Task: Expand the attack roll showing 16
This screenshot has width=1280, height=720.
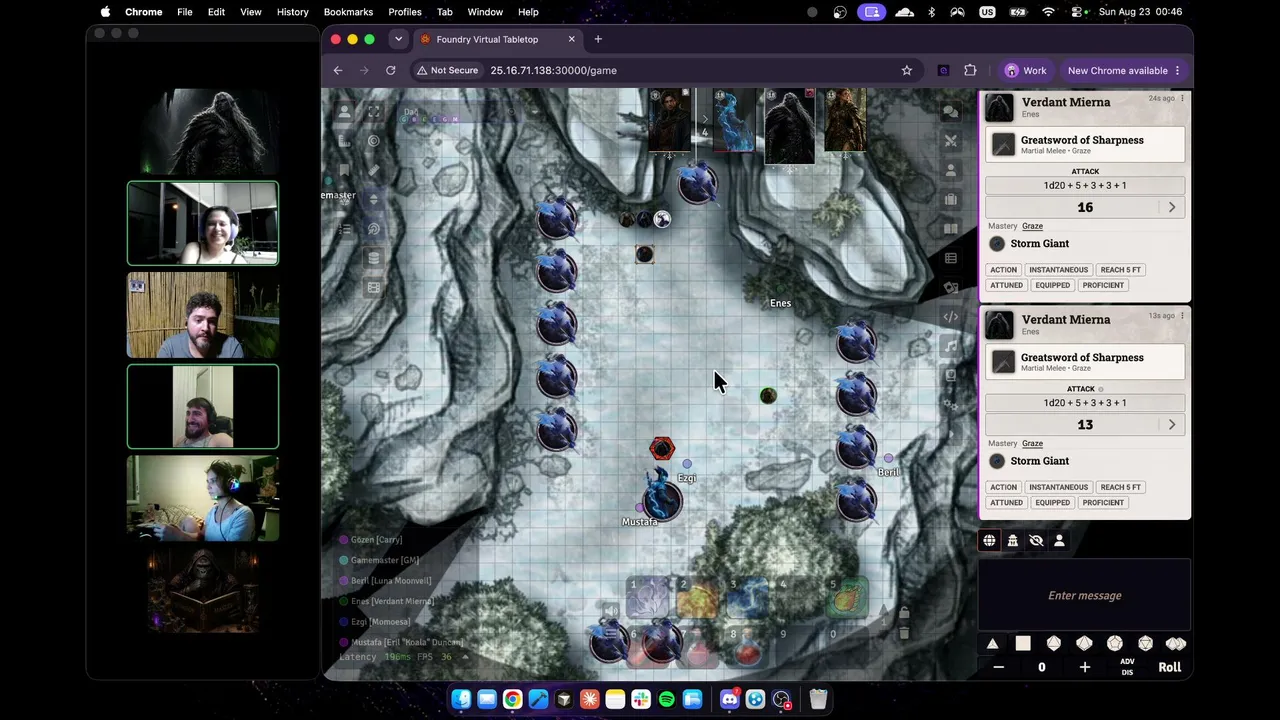Action: coord(1172,207)
